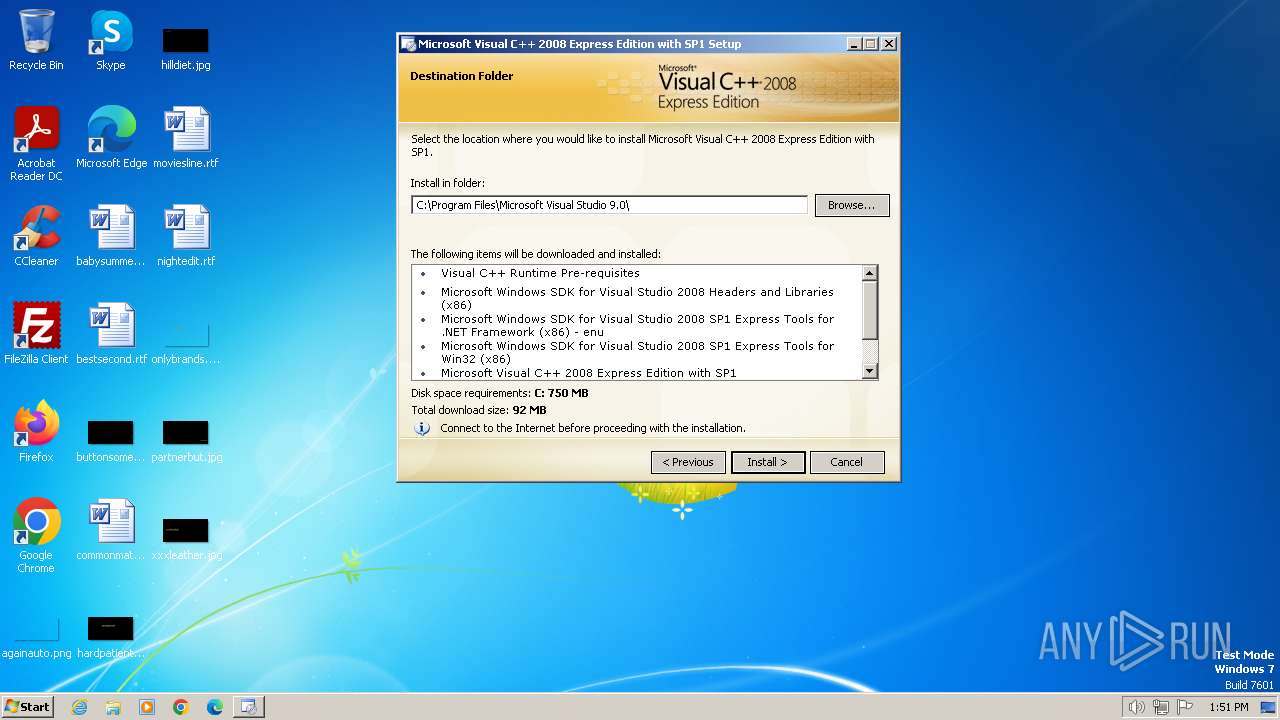1280x720 pixels.
Task: Select the SDK Express Tools for Win32 item
Action: (x=637, y=352)
